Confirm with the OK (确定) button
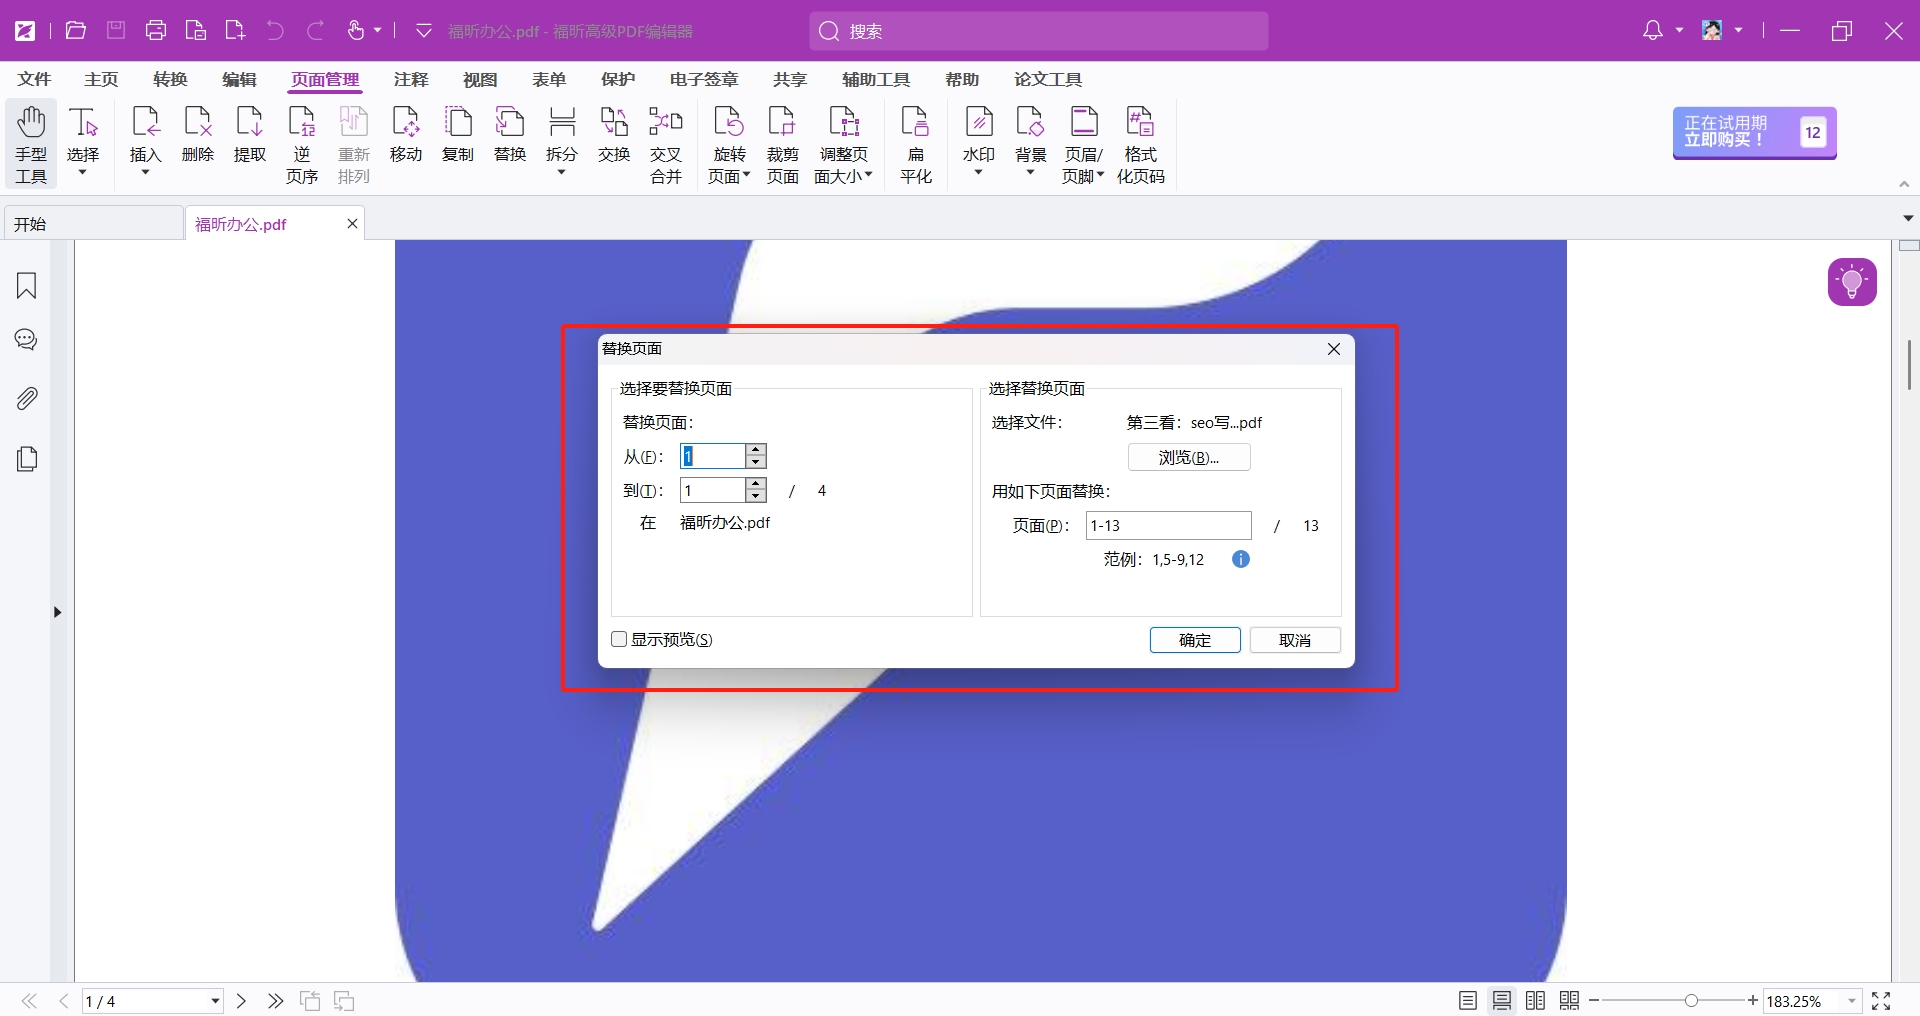 [x=1195, y=640]
